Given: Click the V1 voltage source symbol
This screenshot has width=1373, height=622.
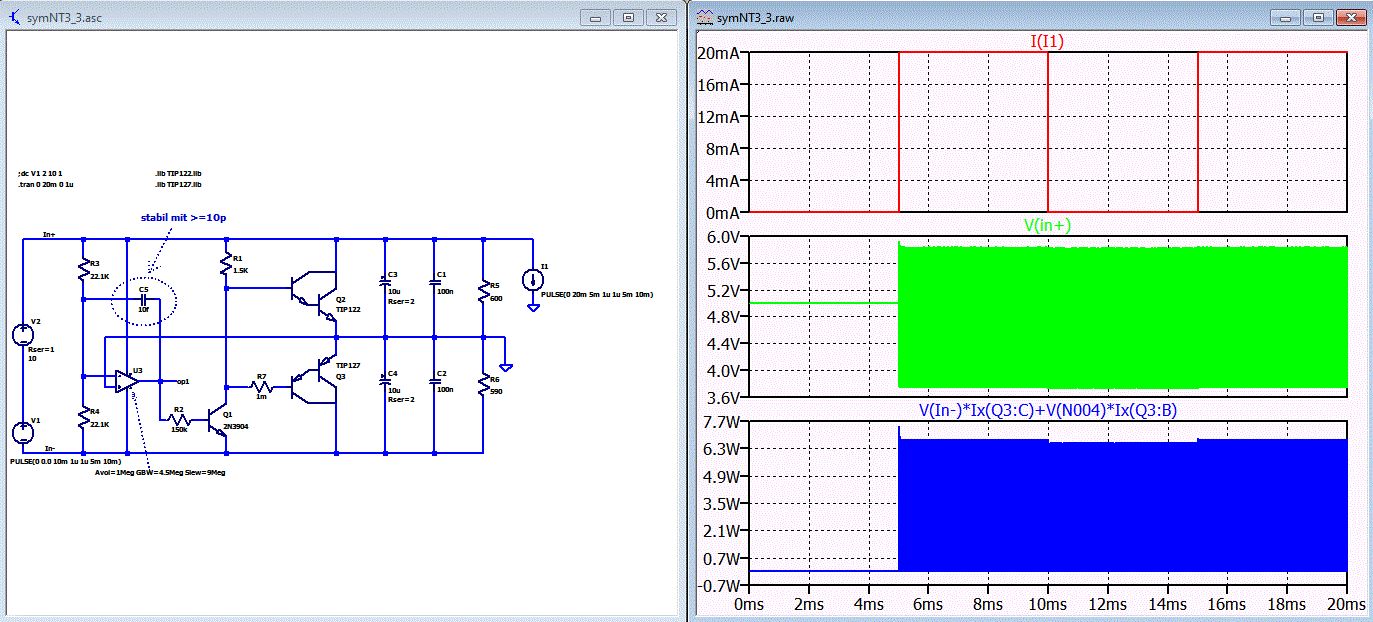Looking at the screenshot, I should pyautogui.click(x=22, y=432).
